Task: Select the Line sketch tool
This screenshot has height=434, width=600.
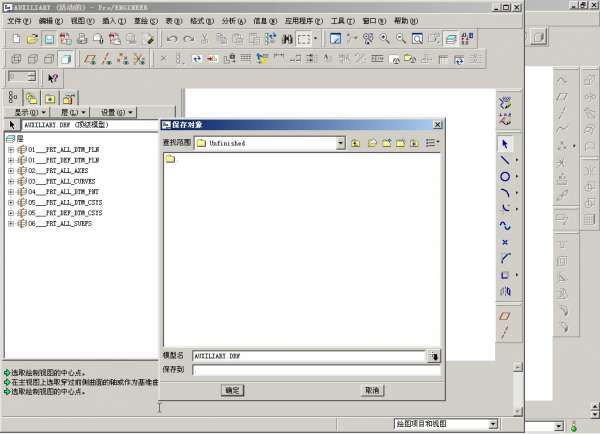Action: 505,160
